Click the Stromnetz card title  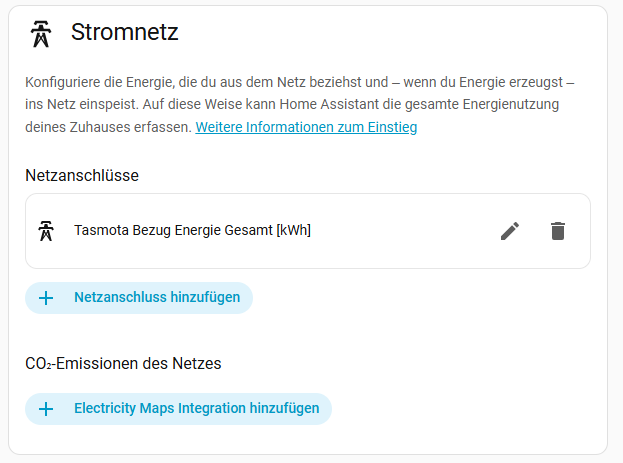coord(124,32)
